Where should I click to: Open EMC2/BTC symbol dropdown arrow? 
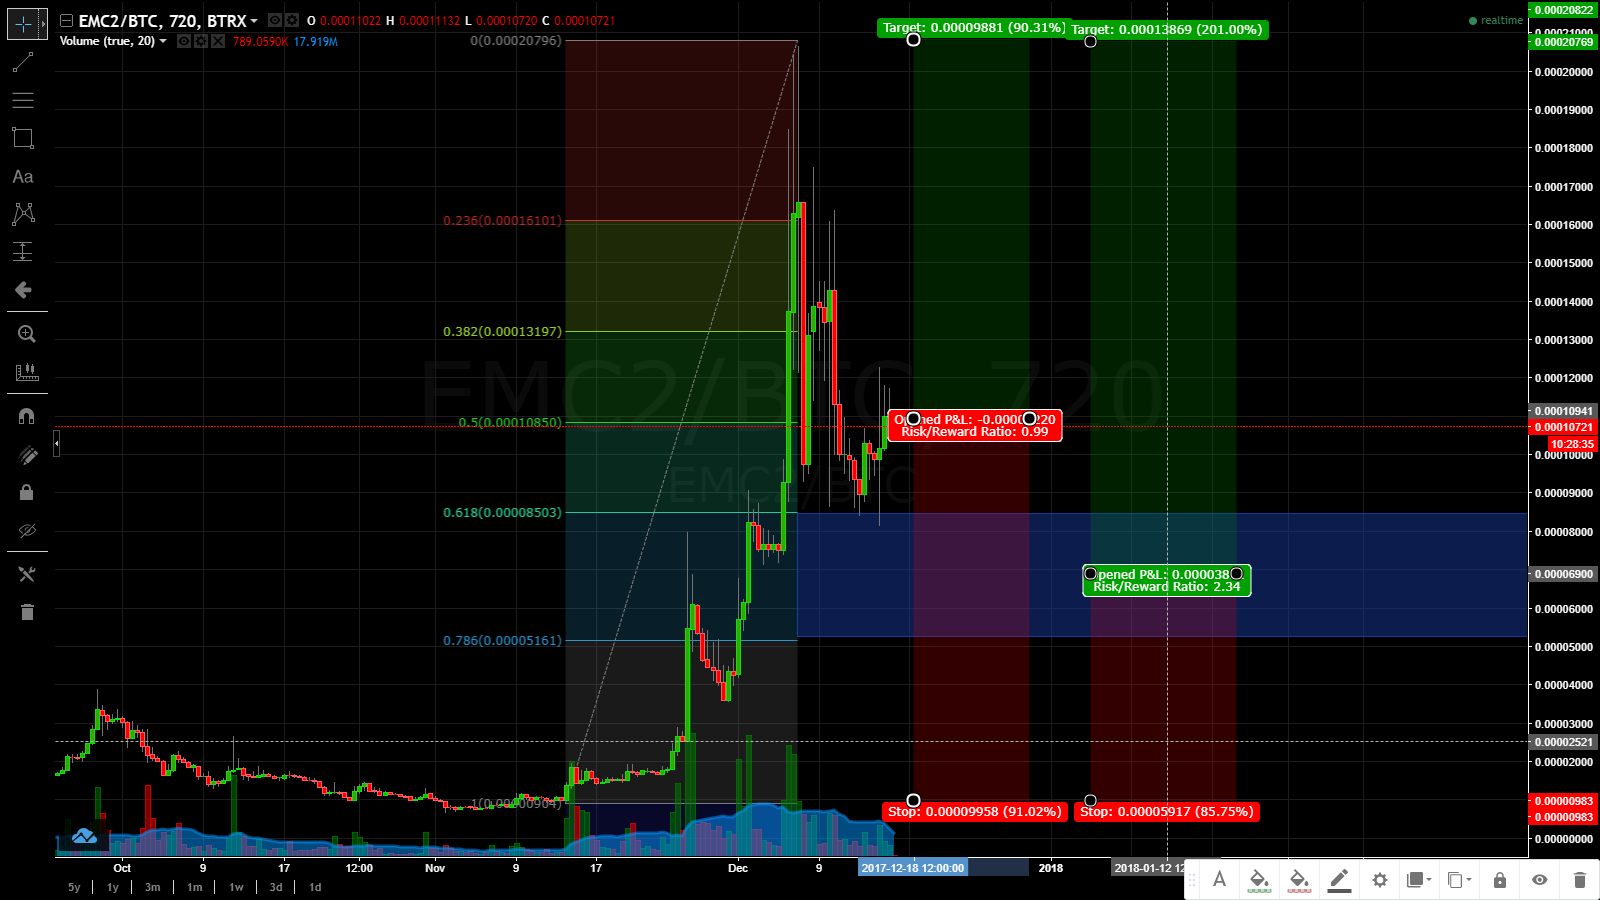(x=254, y=21)
